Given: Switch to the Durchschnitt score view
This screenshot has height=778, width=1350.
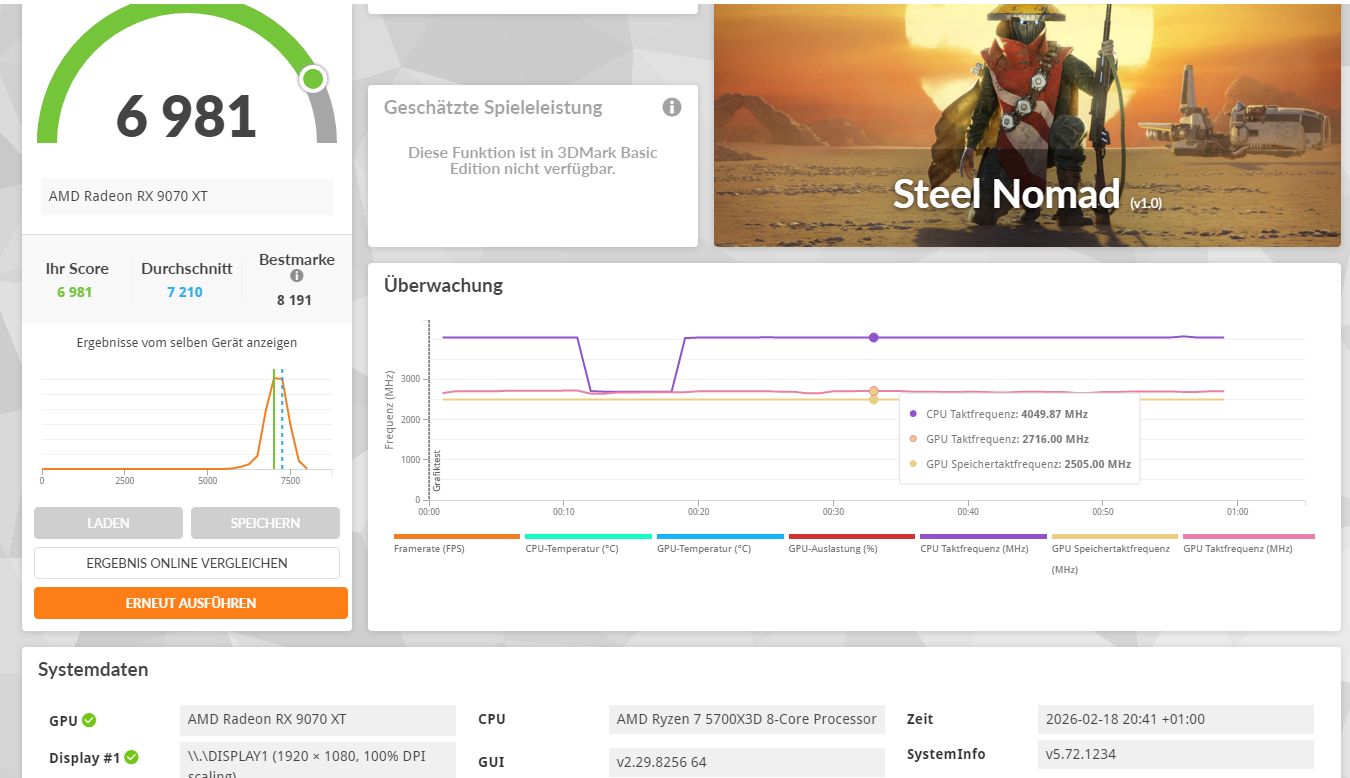Looking at the screenshot, I should 186,279.
